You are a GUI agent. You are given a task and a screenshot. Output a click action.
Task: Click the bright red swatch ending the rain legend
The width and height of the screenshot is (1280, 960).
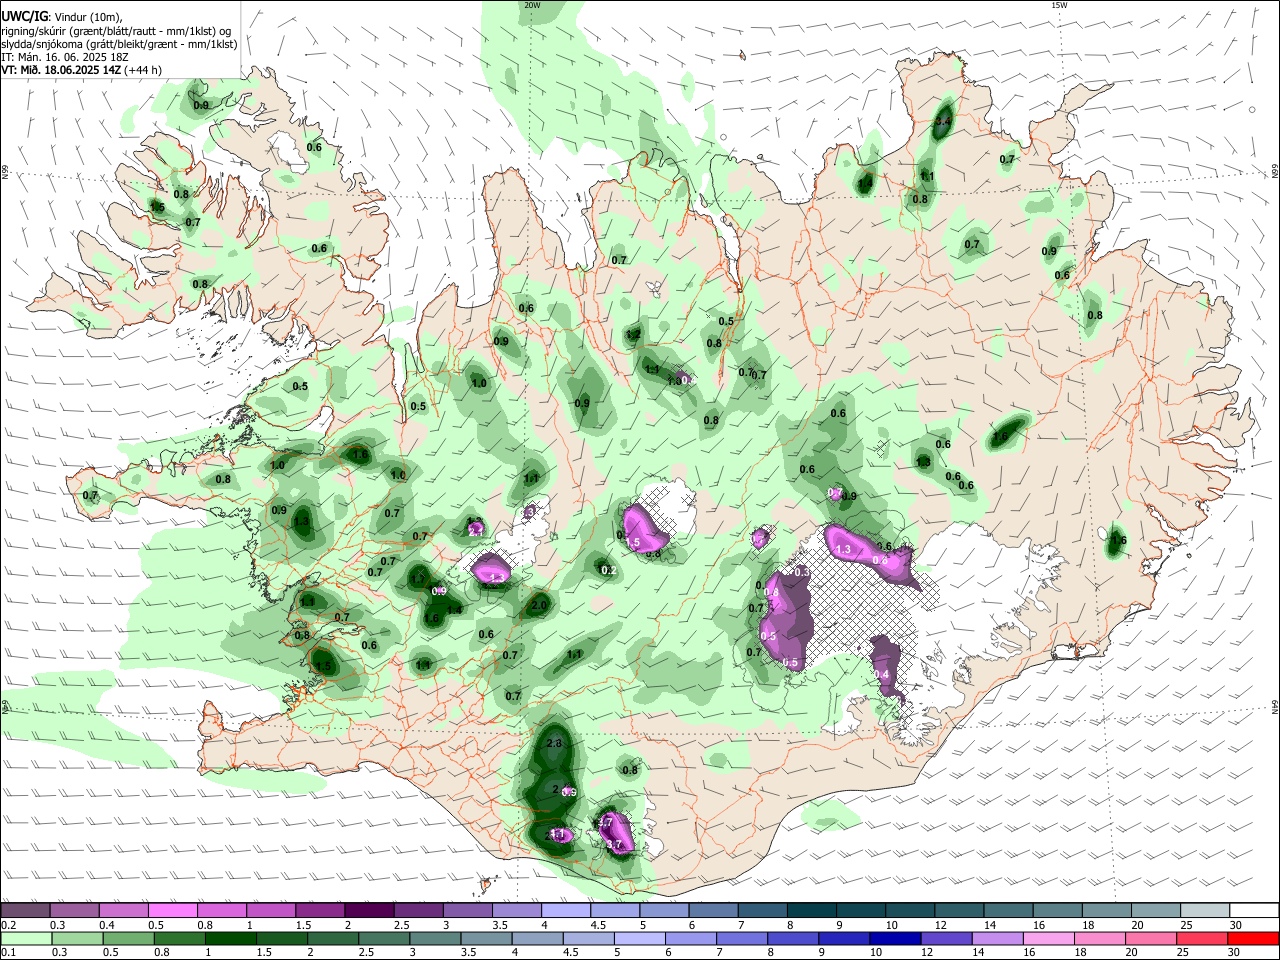point(1254,938)
